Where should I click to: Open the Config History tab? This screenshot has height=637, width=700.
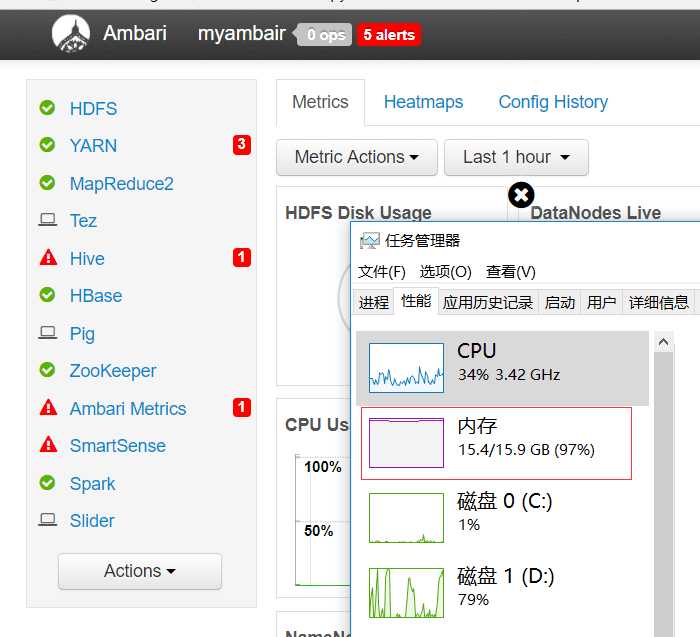coord(553,102)
